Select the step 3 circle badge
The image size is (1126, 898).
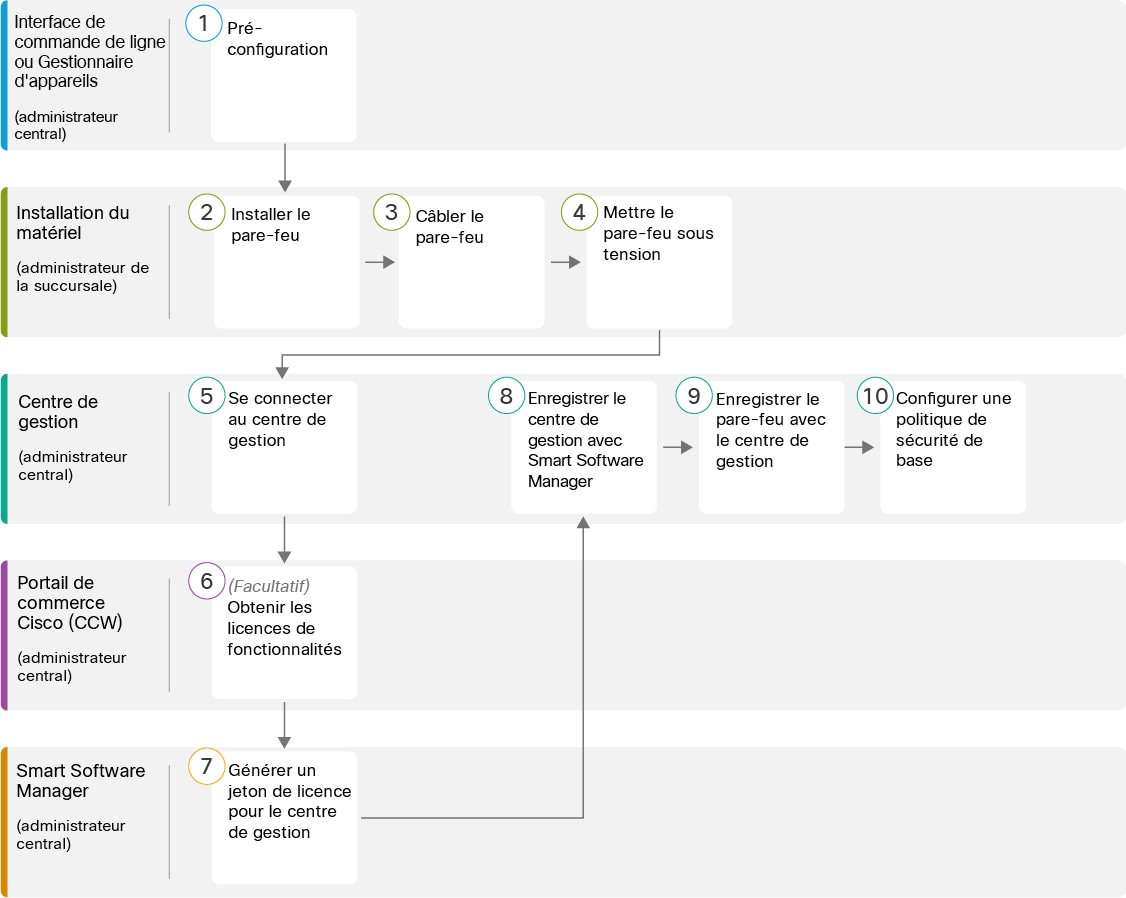[391, 212]
